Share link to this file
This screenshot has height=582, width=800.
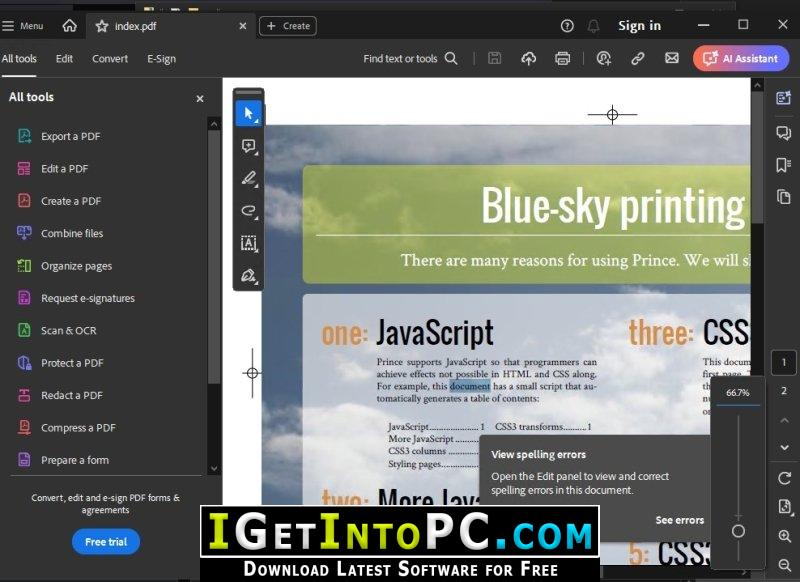[637, 59]
